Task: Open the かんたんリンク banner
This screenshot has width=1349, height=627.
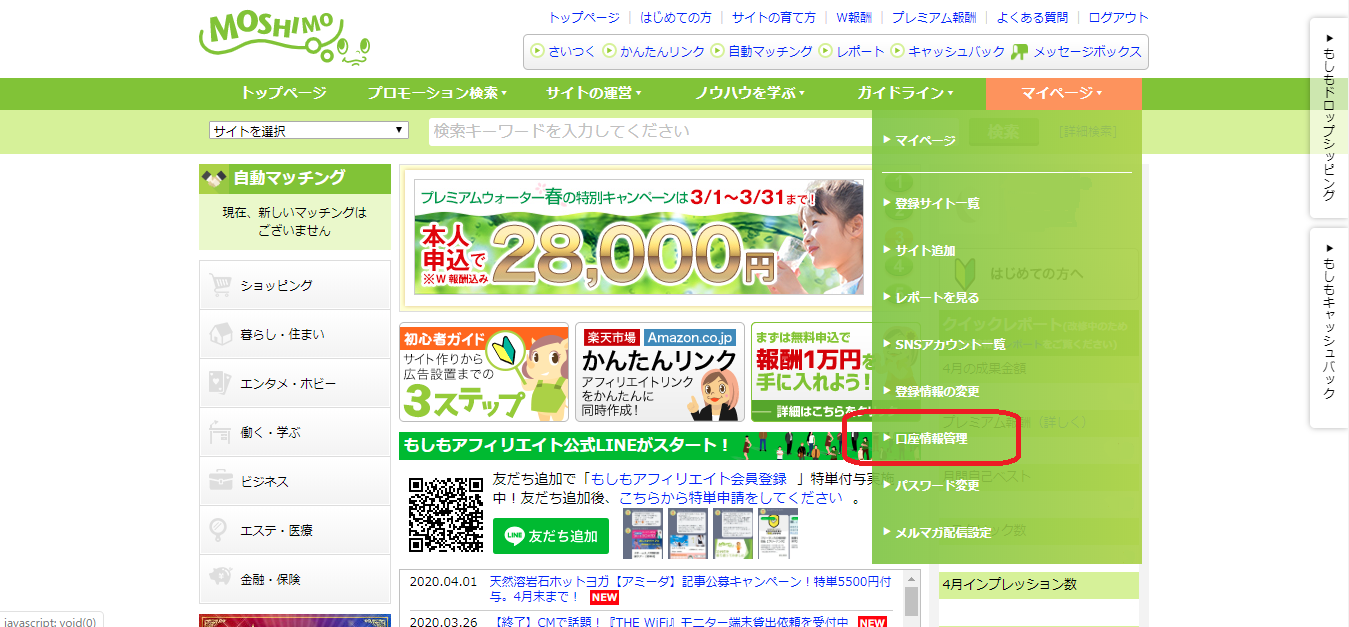Action: (661, 373)
